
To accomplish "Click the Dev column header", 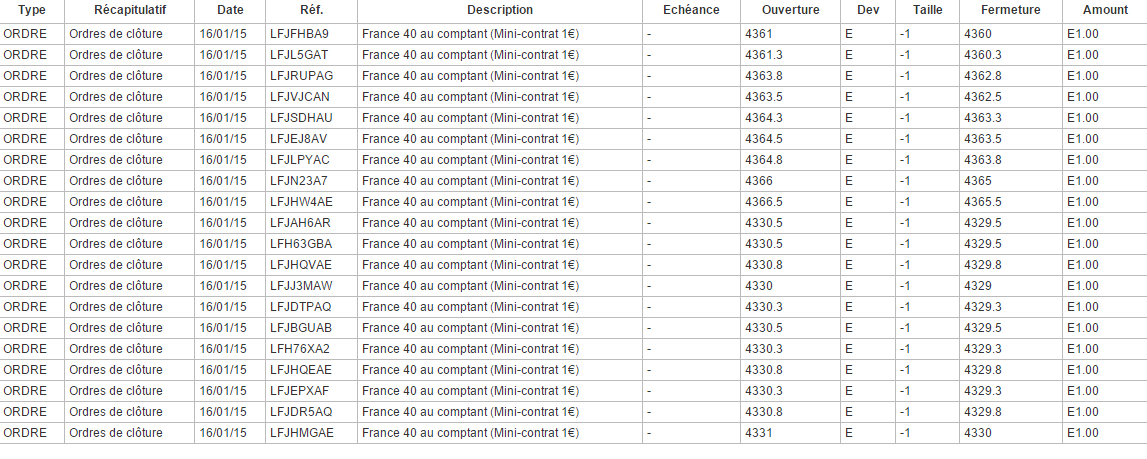I will (x=868, y=10).
